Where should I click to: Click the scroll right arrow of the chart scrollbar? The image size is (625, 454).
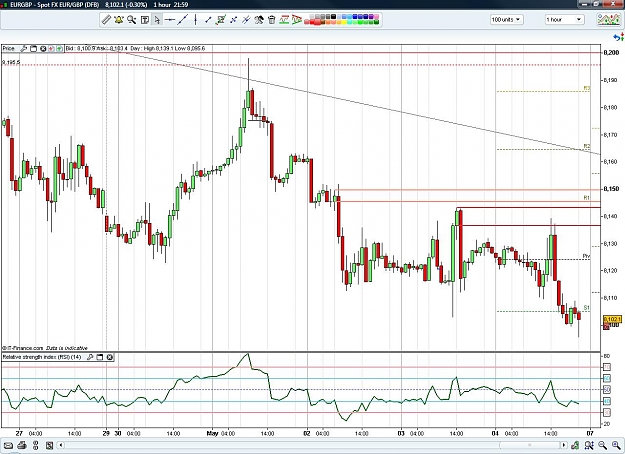(x=564, y=445)
